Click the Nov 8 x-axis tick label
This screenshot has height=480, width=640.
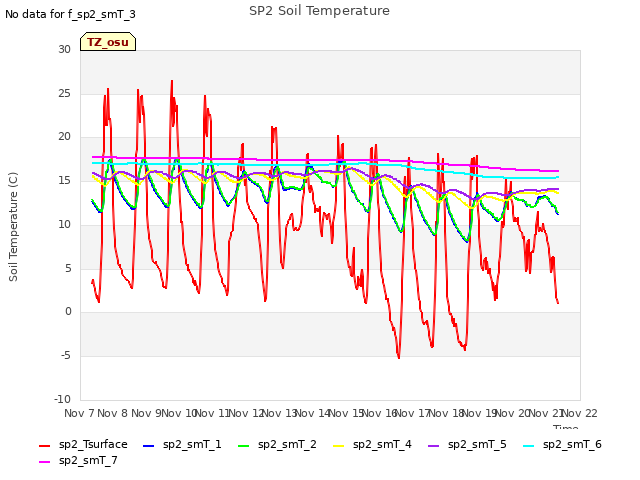[x=112, y=413]
